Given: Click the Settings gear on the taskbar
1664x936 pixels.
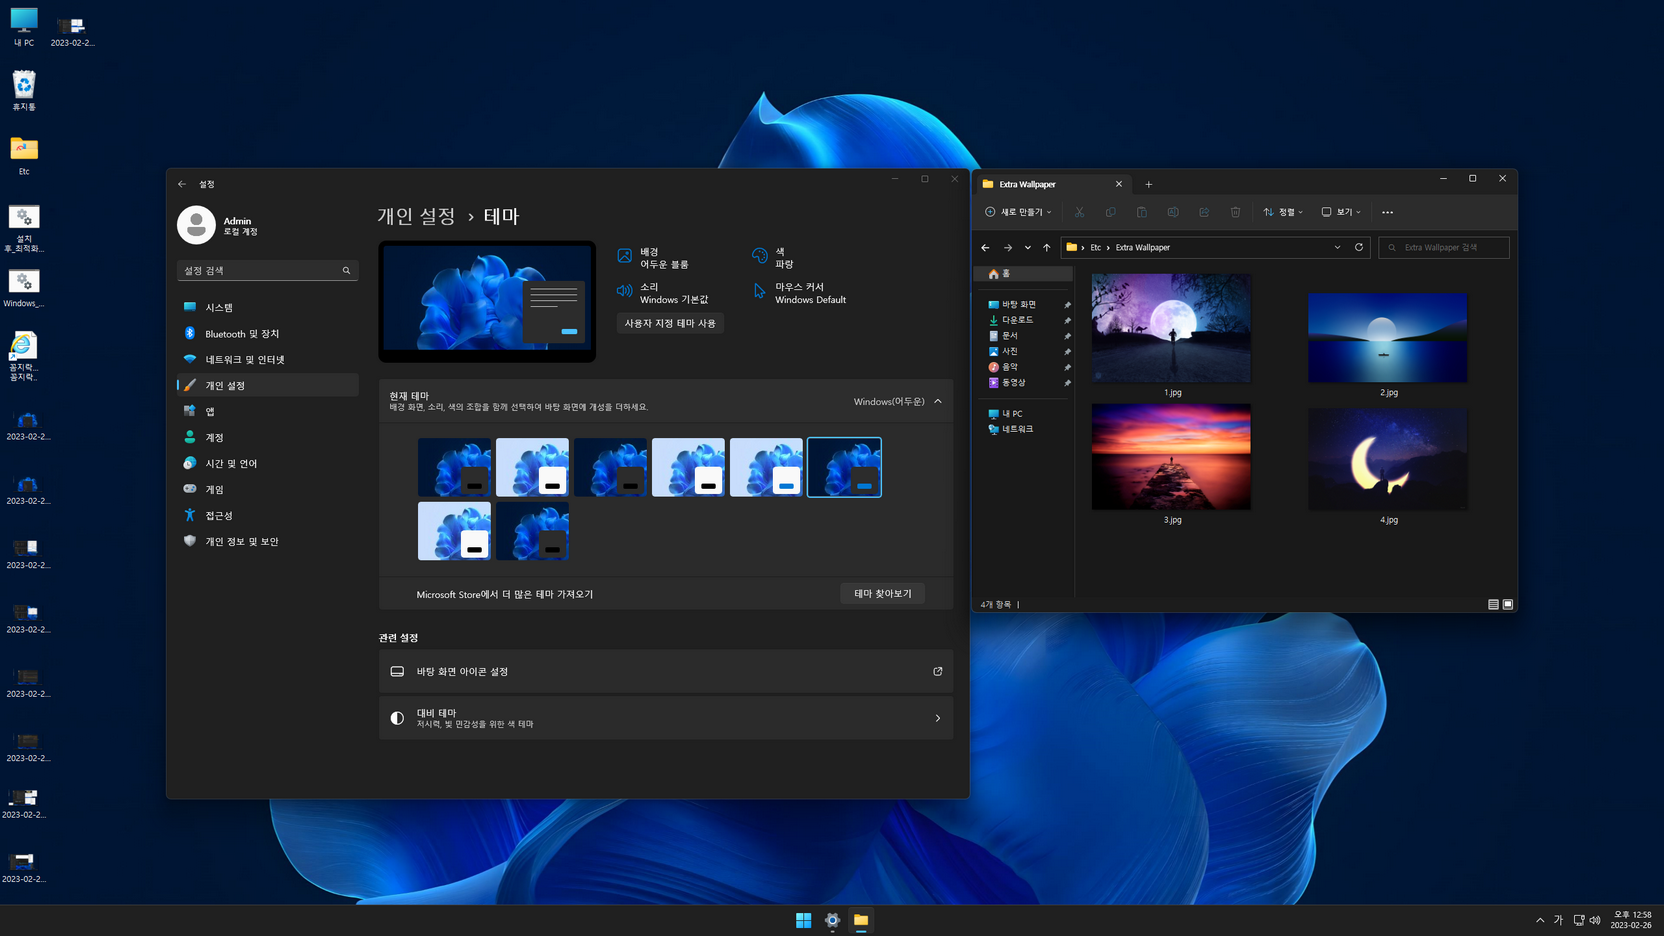Looking at the screenshot, I should coord(832,920).
